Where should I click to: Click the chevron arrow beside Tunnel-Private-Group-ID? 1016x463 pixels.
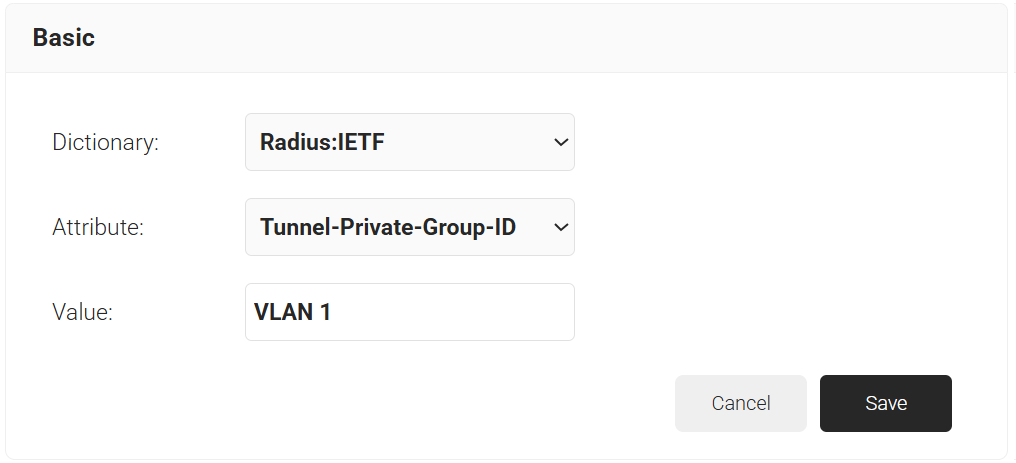click(560, 227)
